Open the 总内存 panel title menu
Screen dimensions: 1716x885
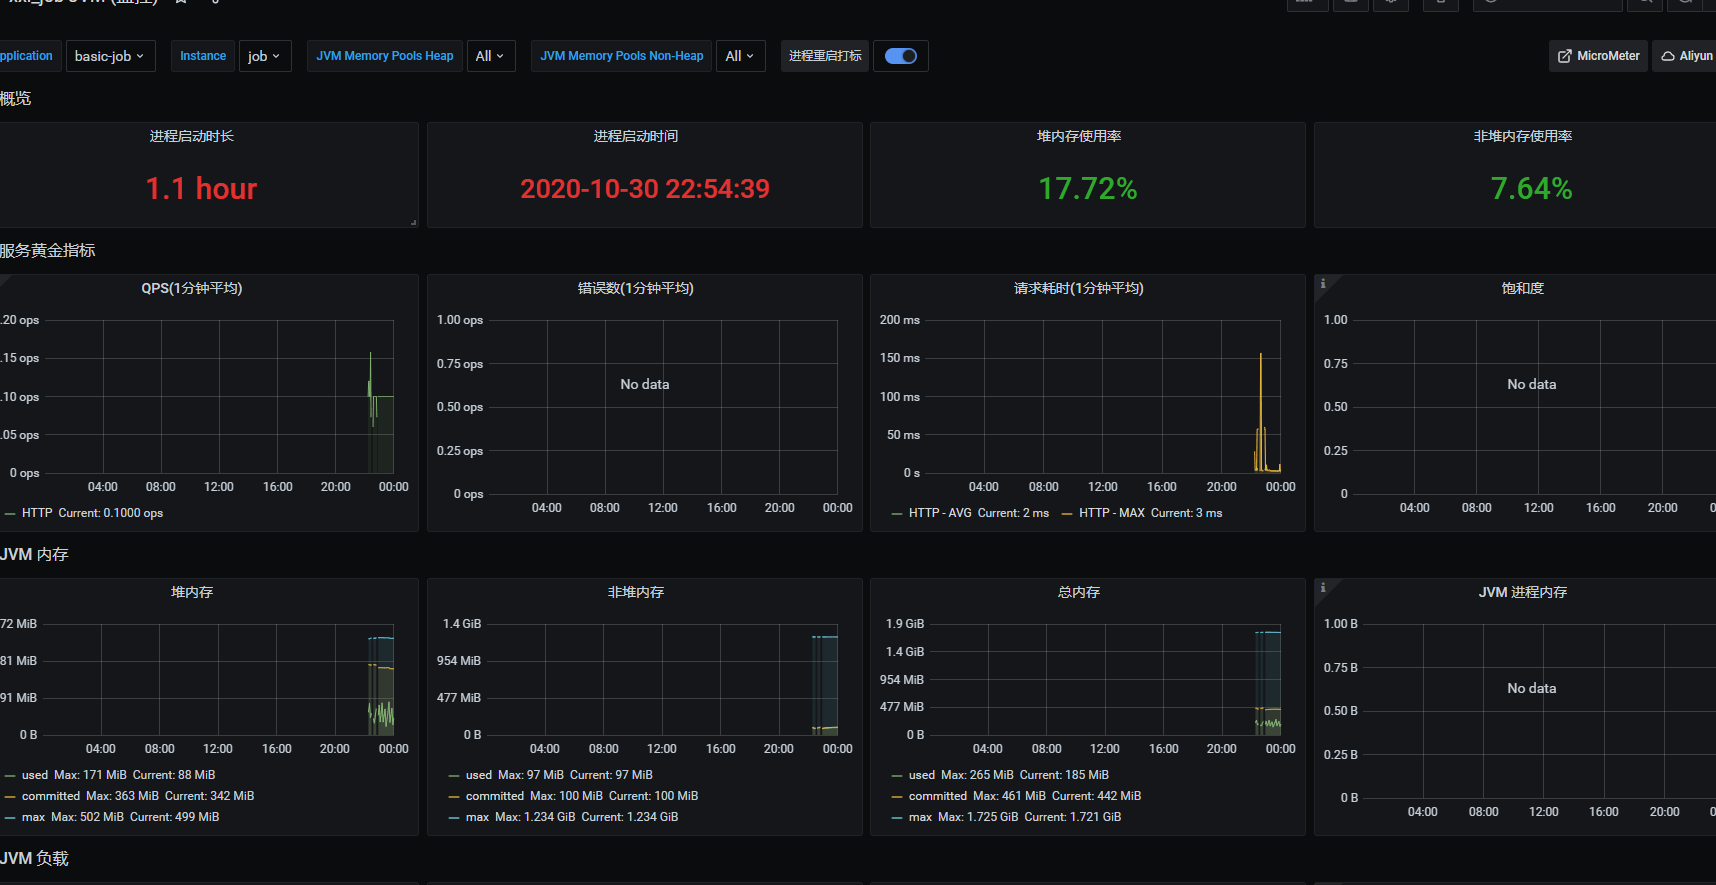tap(1079, 592)
